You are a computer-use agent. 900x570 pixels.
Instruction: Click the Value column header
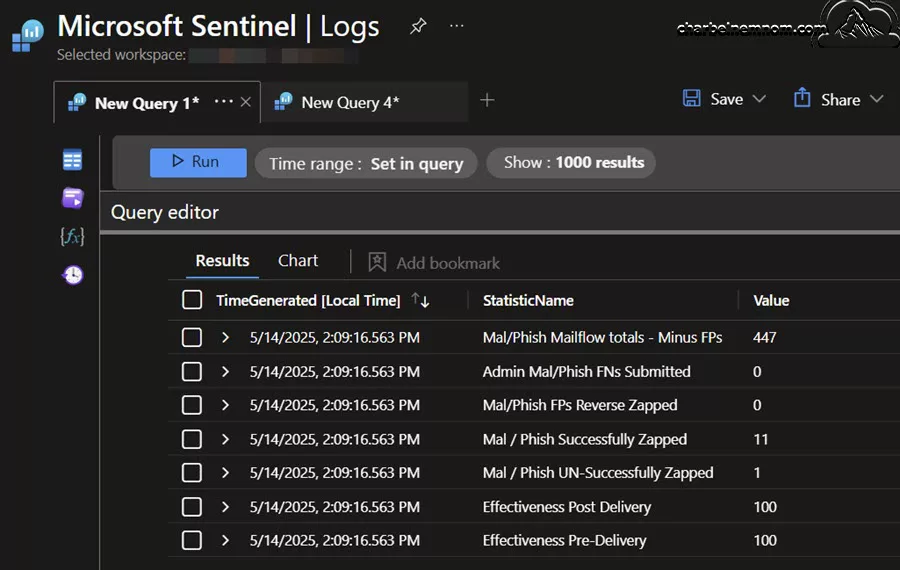pyautogui.click(x=771, y=300)
